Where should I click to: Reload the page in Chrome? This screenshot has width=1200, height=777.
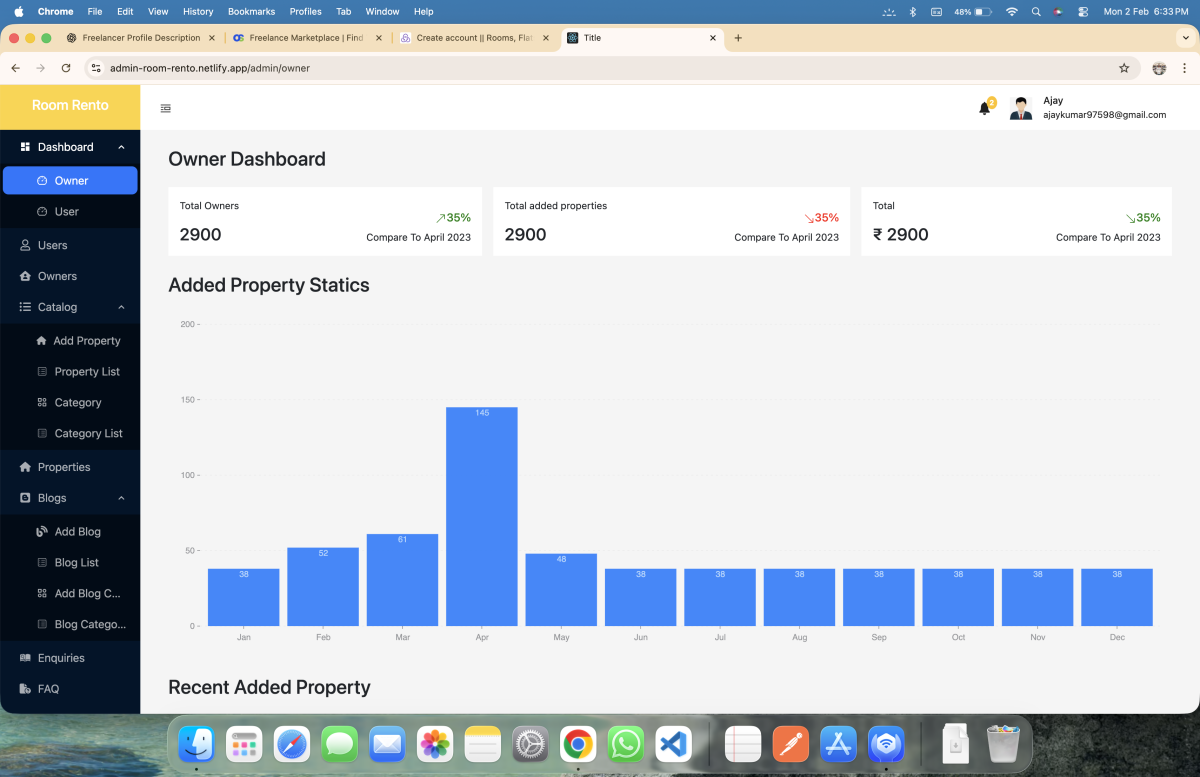coord(66,68)
